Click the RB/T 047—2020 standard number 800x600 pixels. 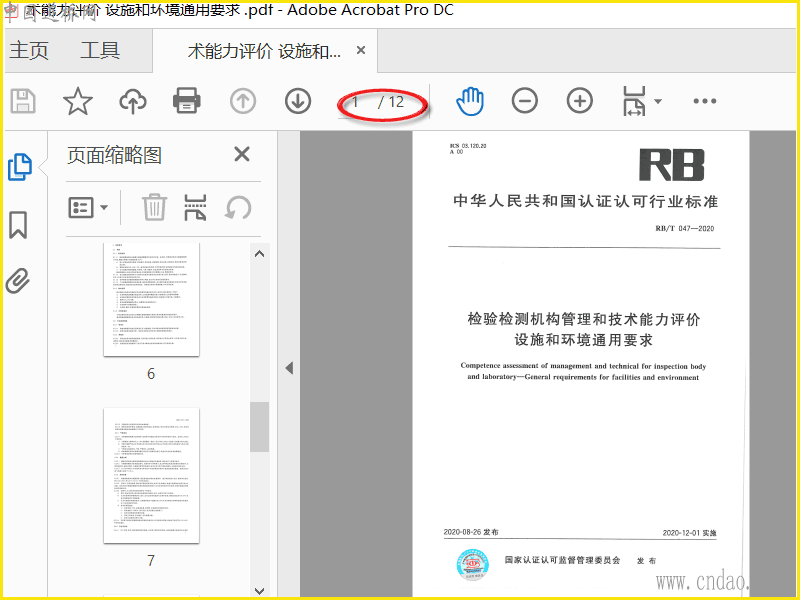pos(685,229)
